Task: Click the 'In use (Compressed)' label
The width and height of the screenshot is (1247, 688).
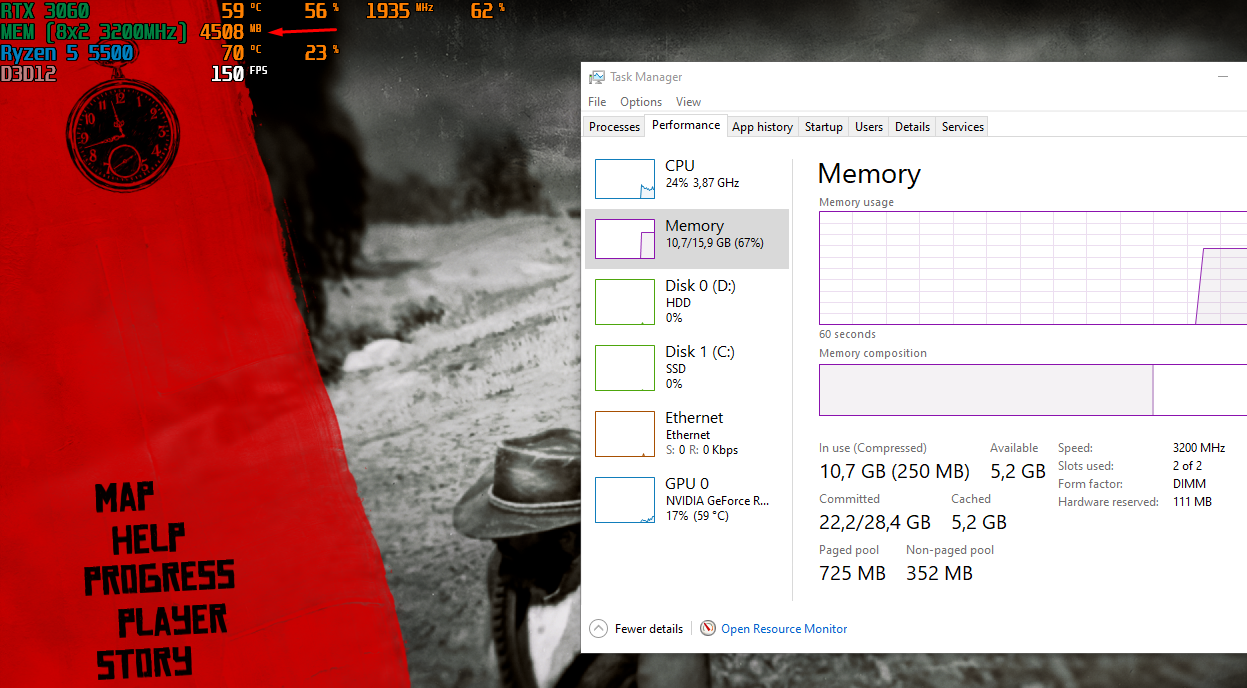Action: (873, 448)
